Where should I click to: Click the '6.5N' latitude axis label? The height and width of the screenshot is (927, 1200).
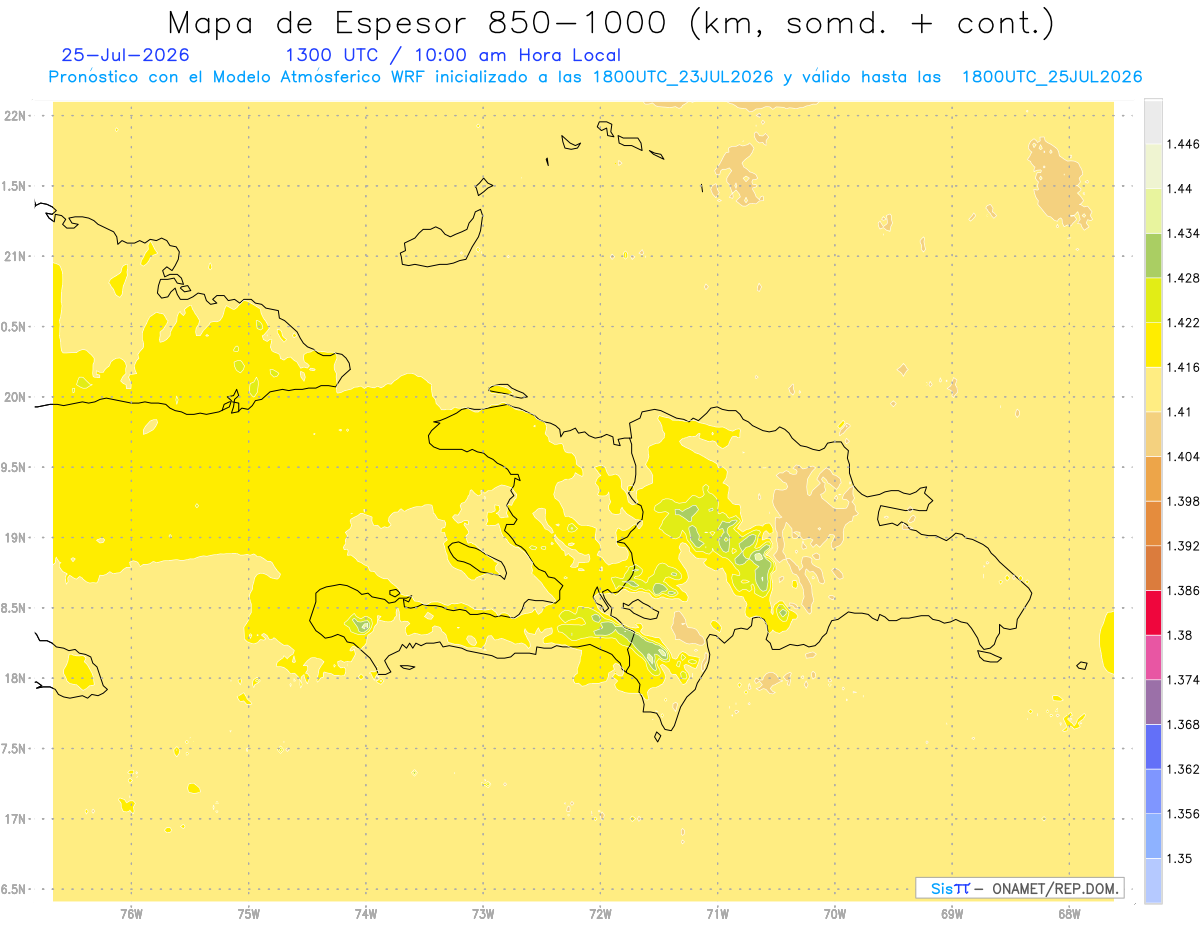[14, 889]
